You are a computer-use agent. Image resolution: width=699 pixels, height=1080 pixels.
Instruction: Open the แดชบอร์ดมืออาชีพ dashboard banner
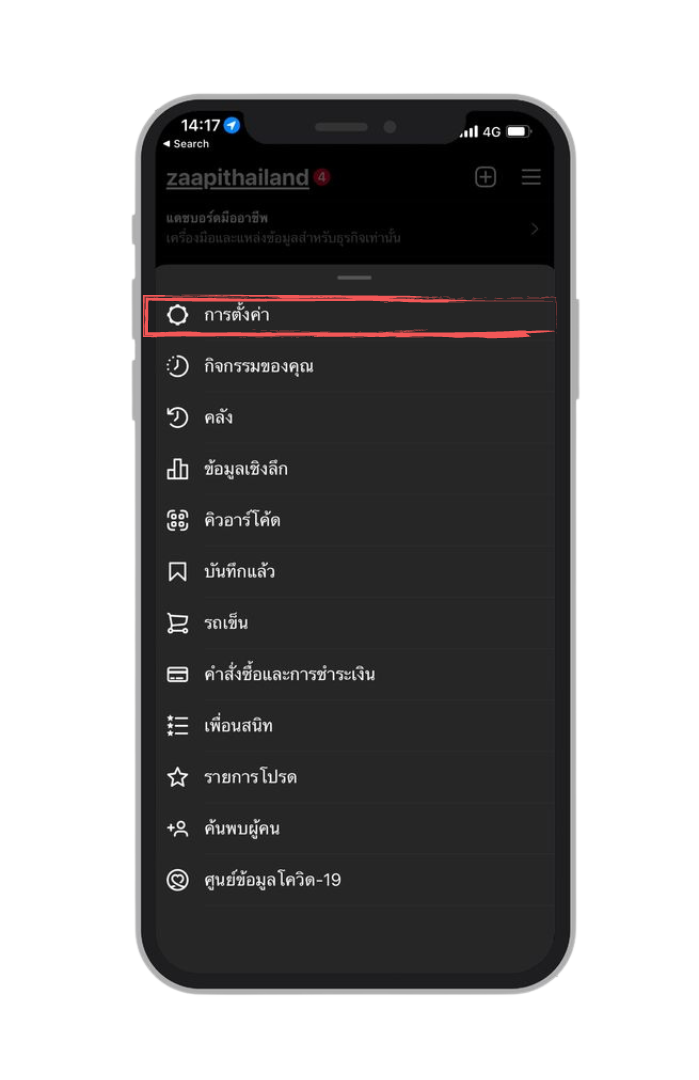coord(351,228)
